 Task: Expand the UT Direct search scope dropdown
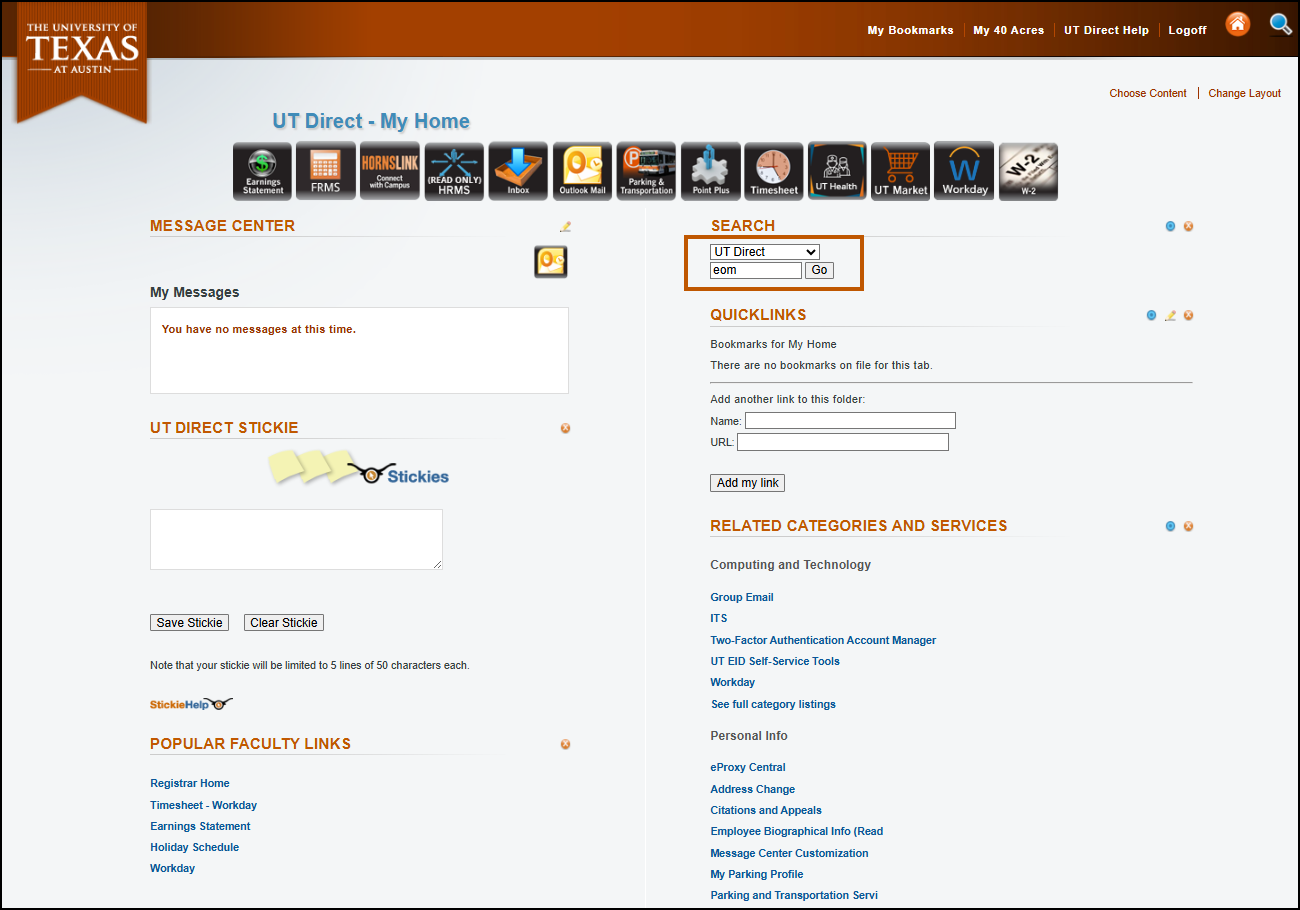765,252
